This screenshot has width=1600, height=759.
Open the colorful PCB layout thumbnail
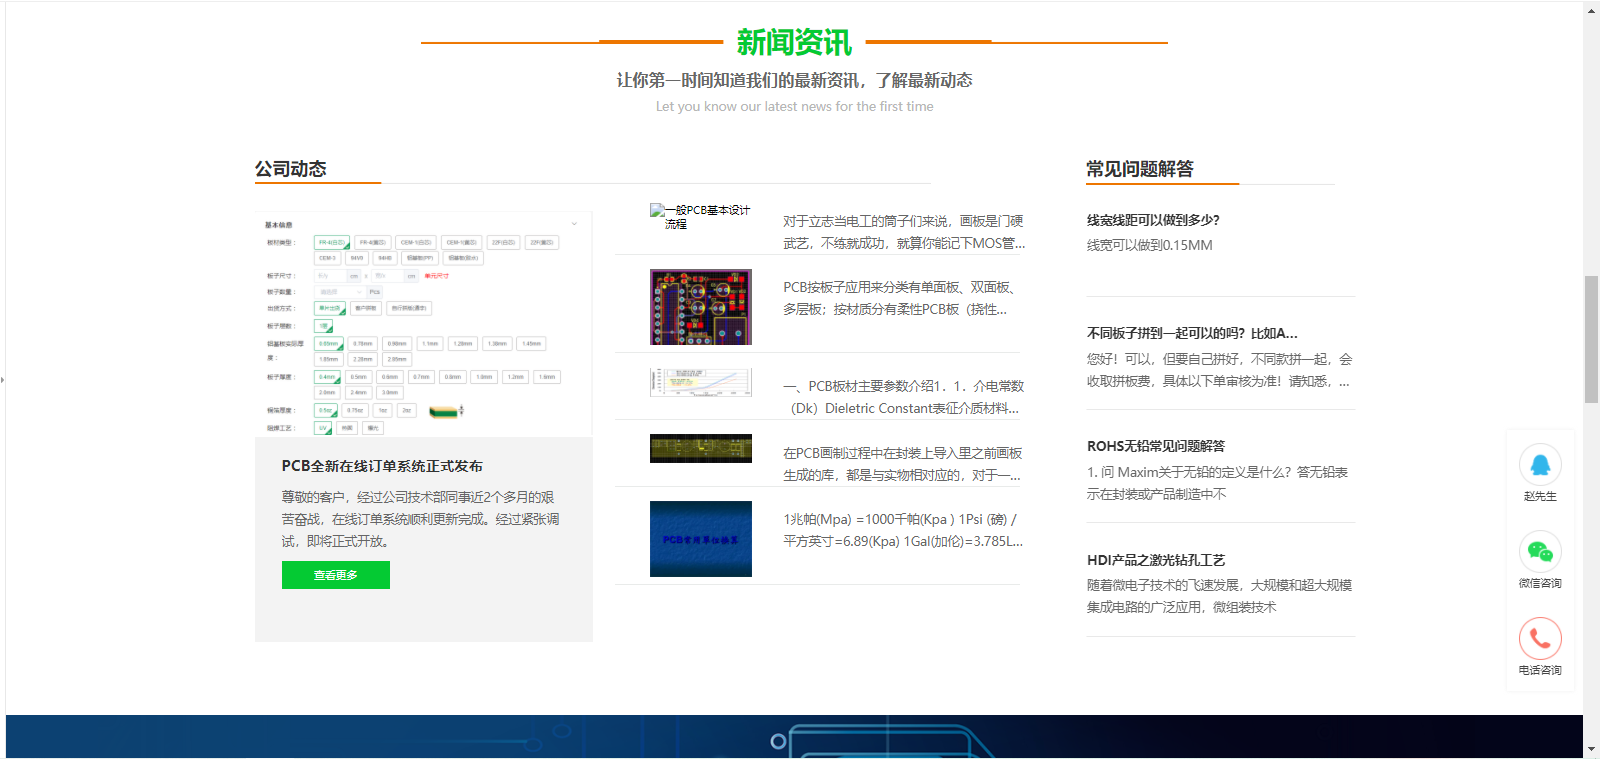pyautogui.click(x=700, y=307)
